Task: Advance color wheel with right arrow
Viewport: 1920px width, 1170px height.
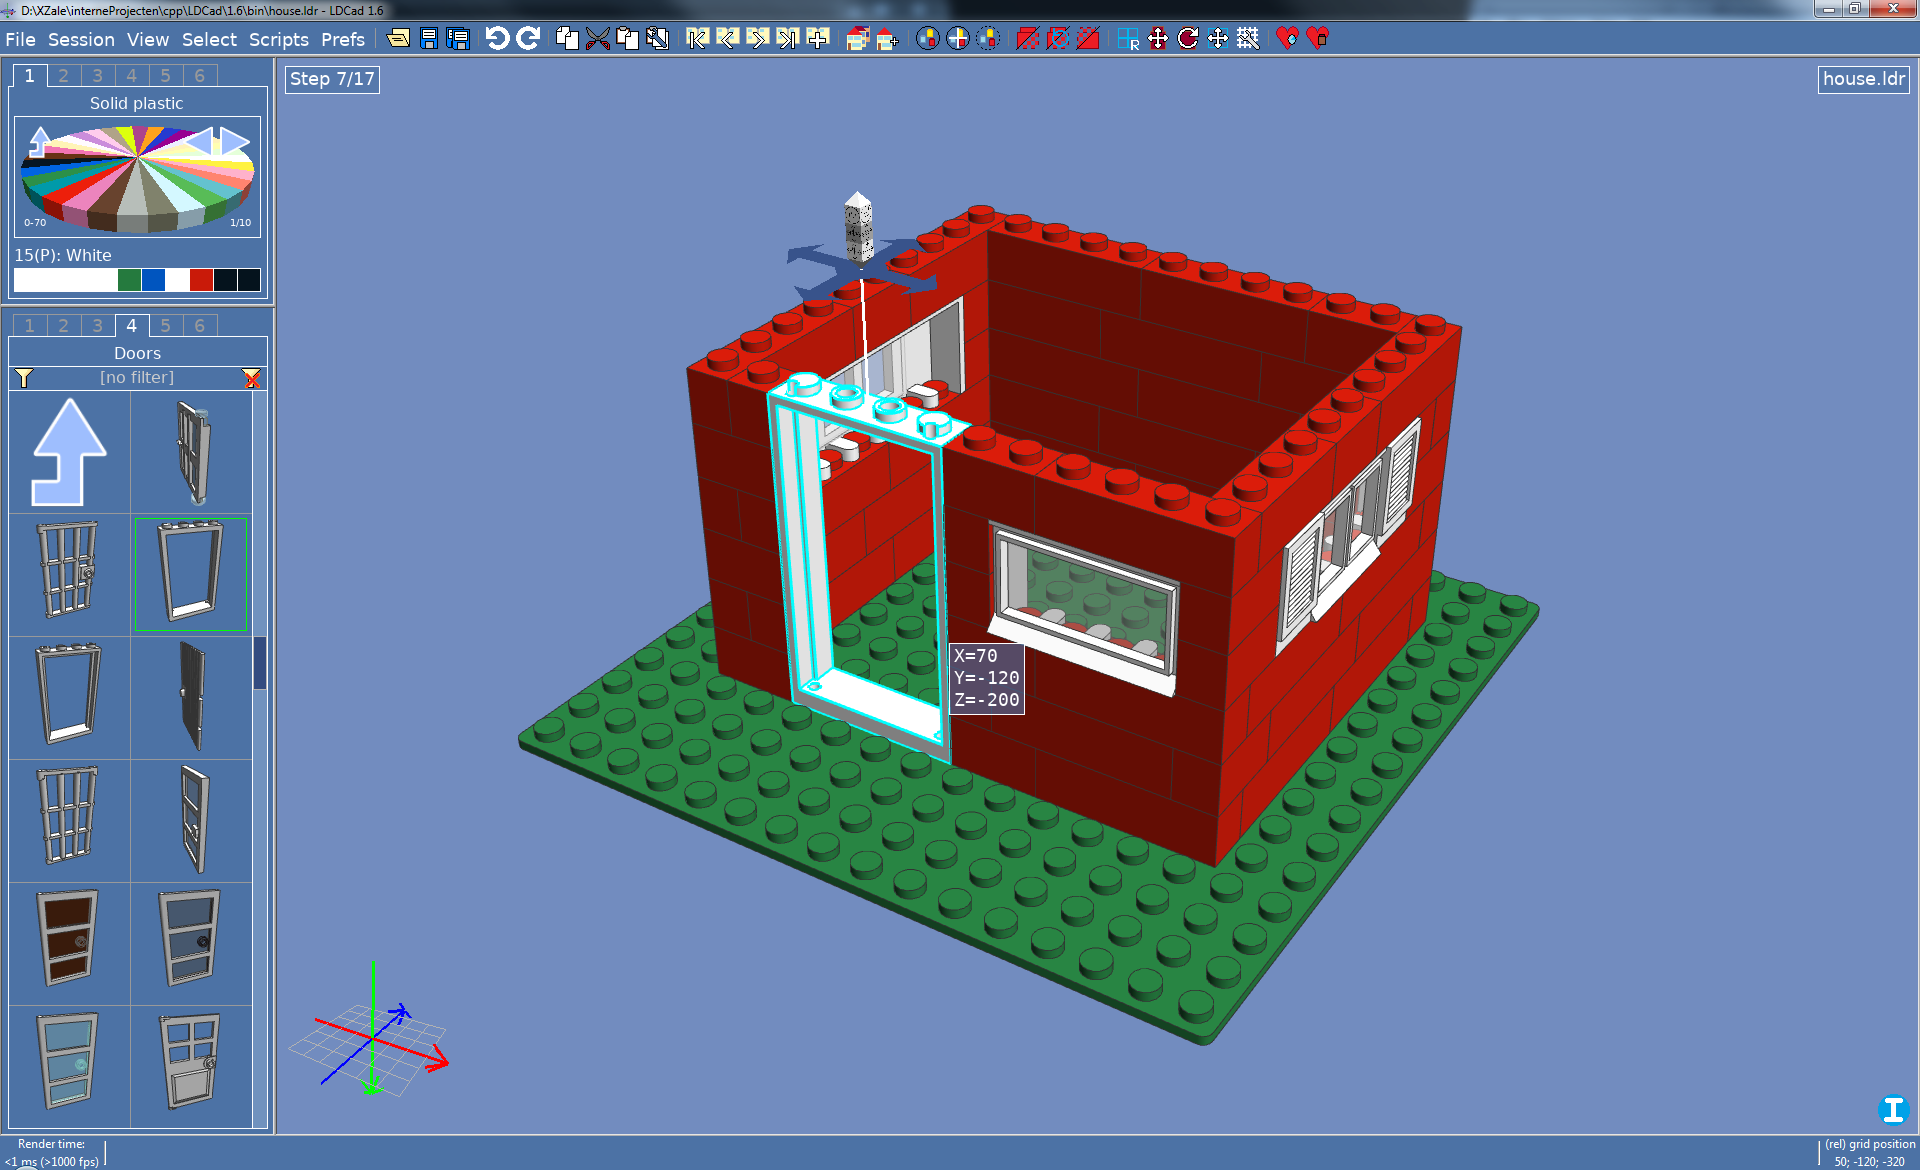Action: point(236,141)
